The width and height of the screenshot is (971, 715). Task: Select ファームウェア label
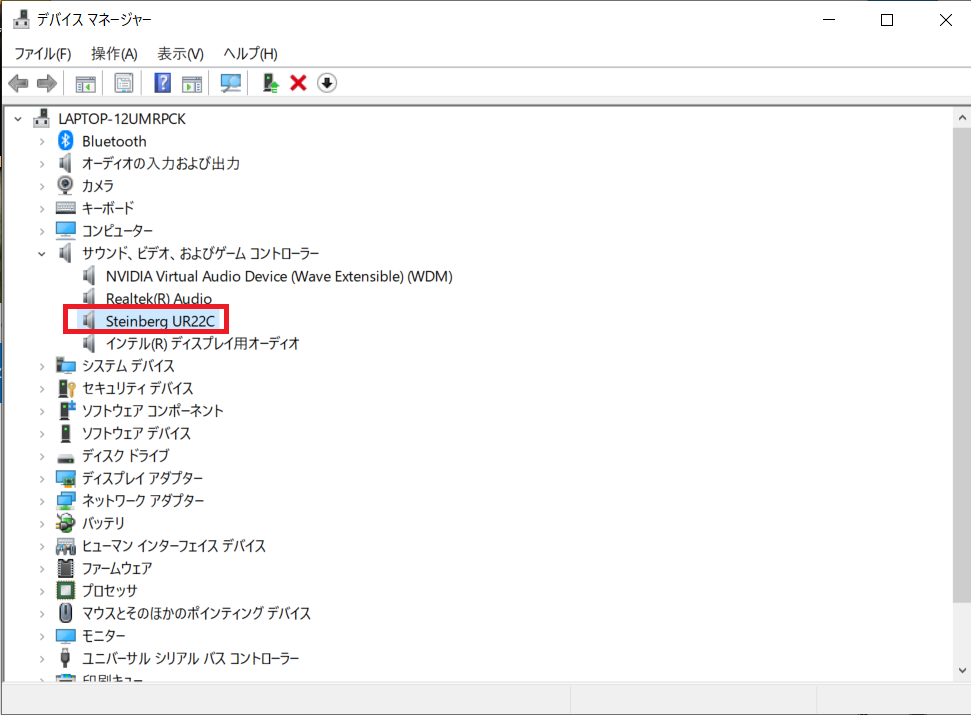pyautogui.click(x=117, y=568)
